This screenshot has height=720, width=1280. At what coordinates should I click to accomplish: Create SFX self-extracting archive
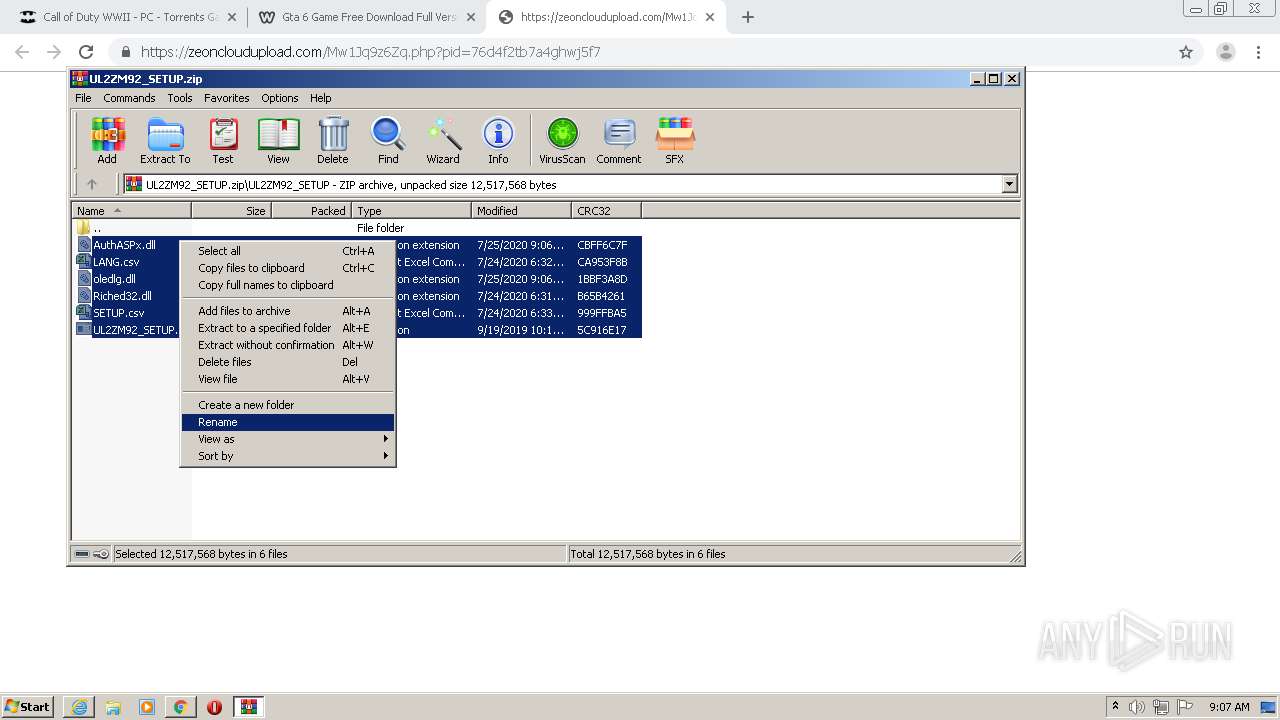[x=675, y=140]
